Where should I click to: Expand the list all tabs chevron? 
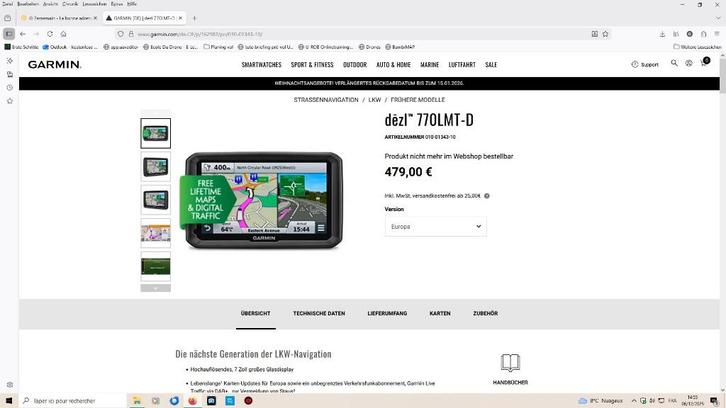[718, 18]
